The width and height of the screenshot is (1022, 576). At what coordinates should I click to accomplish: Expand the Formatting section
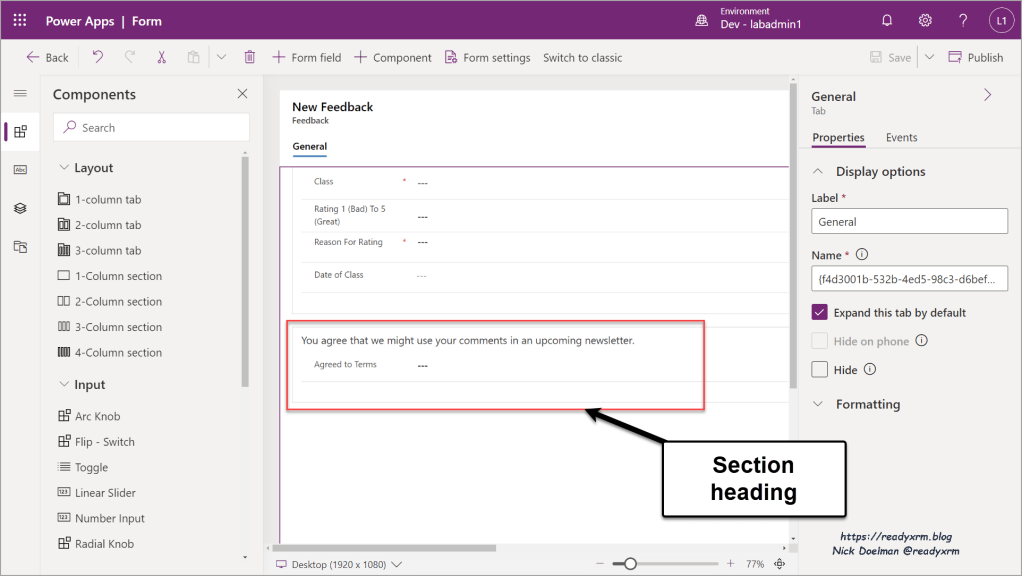pos(819,404)
